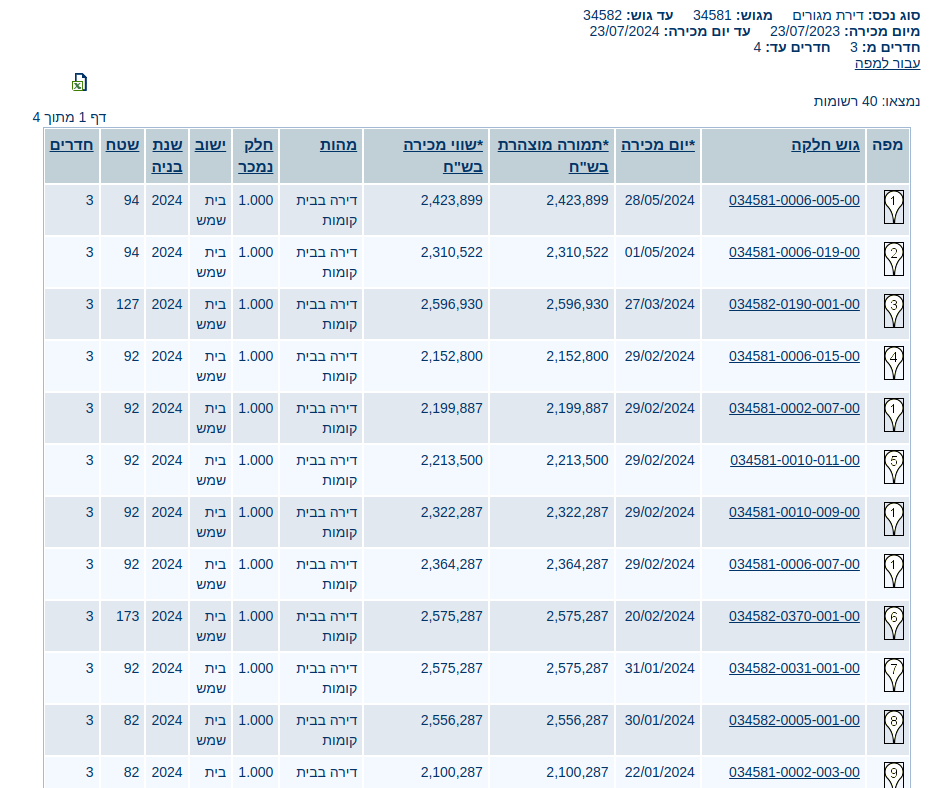Viewport: 942px width, 788px height.
Task: Sort by מהות column header
Action: 338,145
